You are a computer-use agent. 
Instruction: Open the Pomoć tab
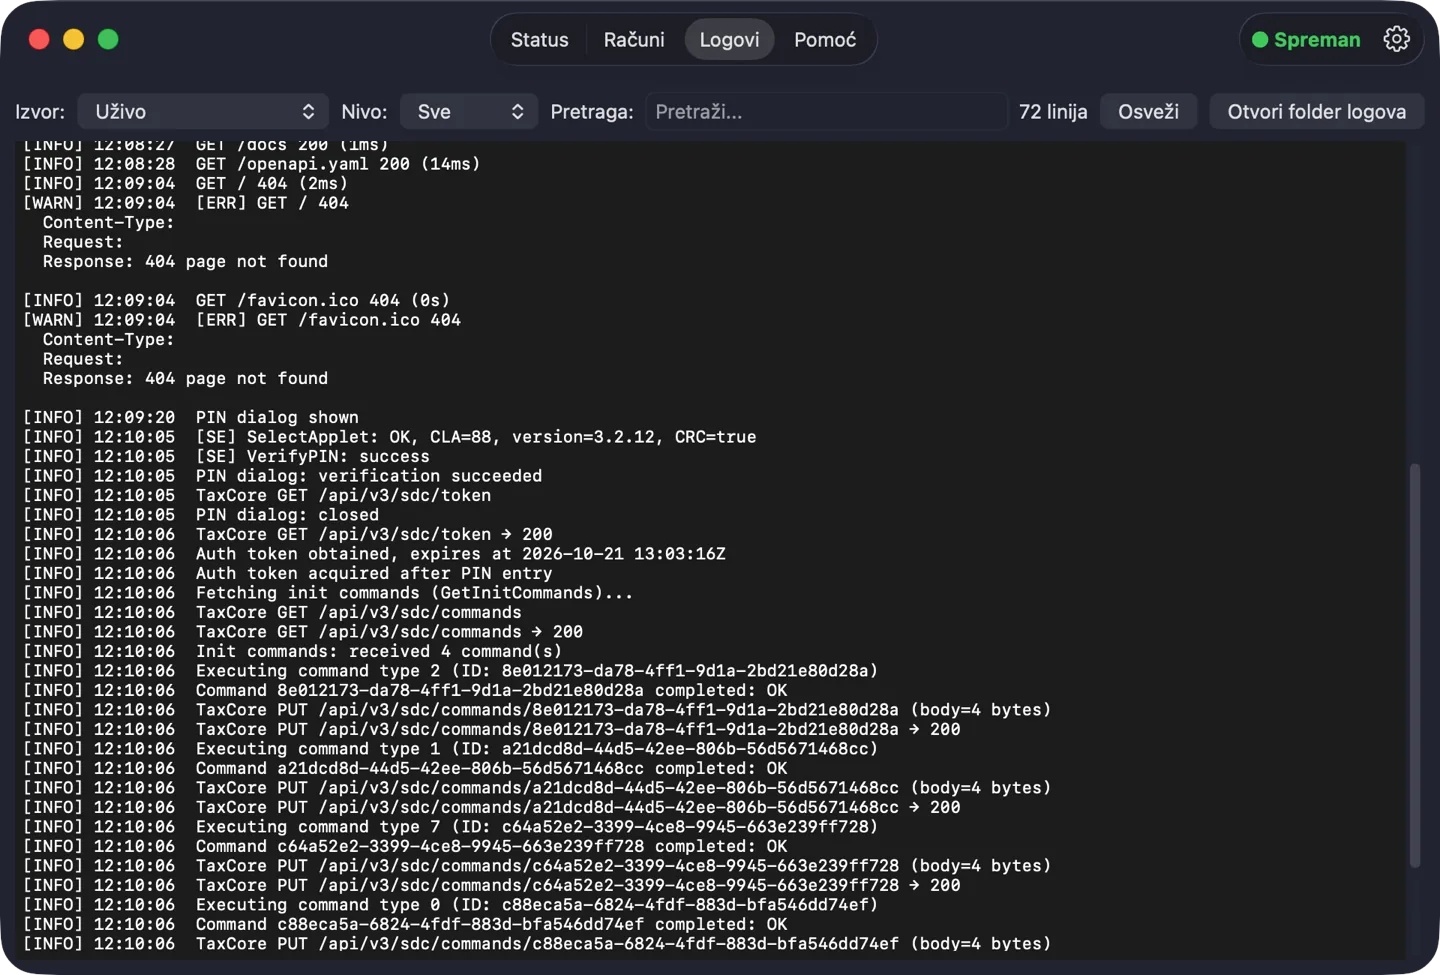click(825, 40)
